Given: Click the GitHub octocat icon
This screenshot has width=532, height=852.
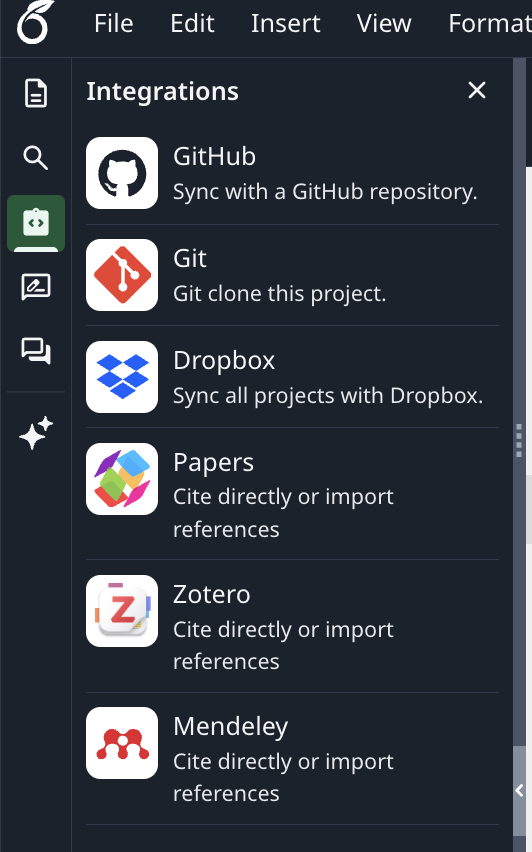Looking at the screenshot, I should (122, 173).
